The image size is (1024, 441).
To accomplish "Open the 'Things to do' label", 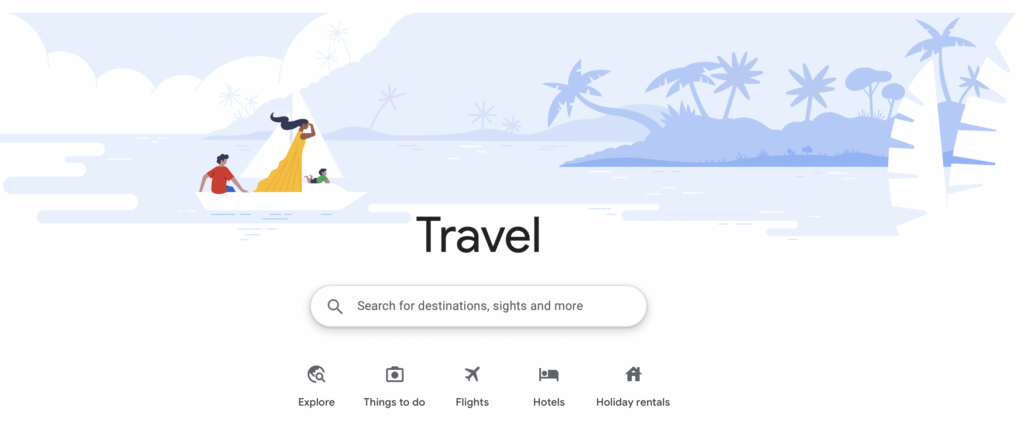I will point(394,402).
